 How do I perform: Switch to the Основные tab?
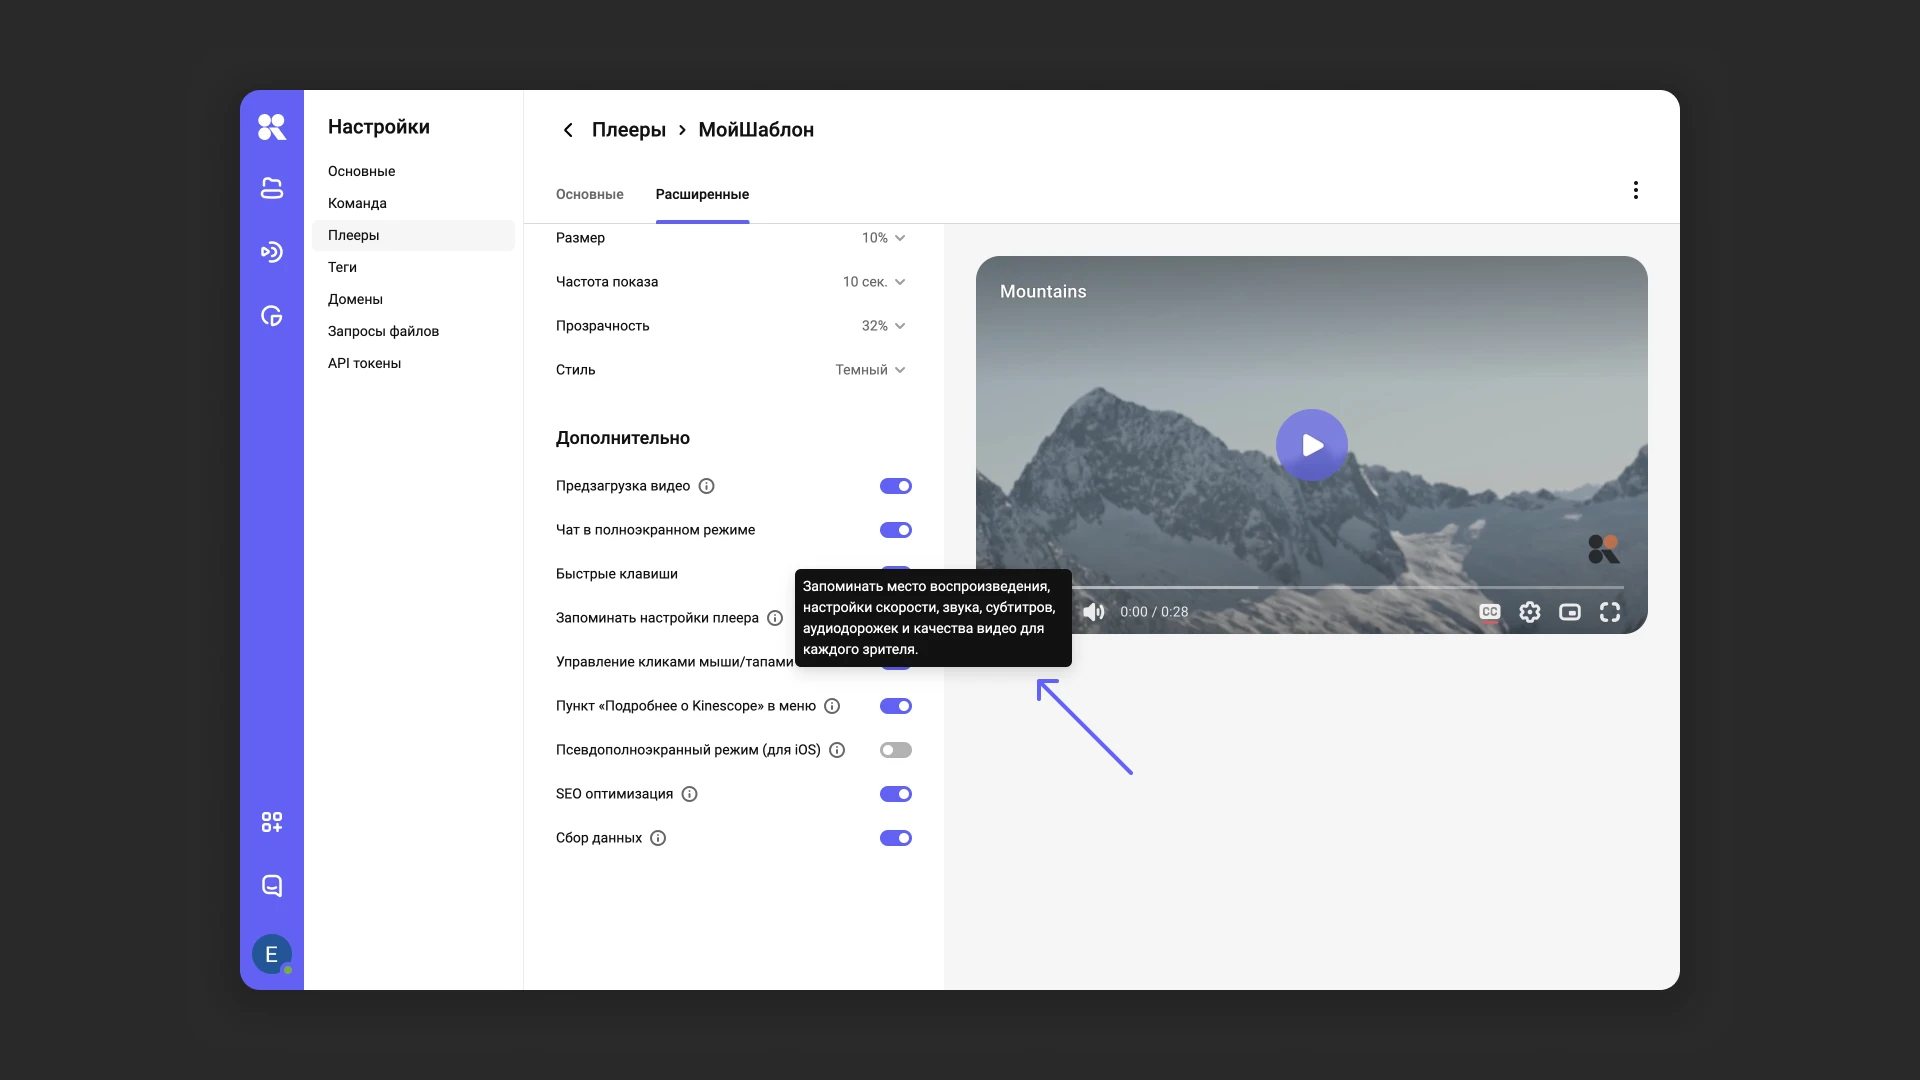click(x=589, y=194)
